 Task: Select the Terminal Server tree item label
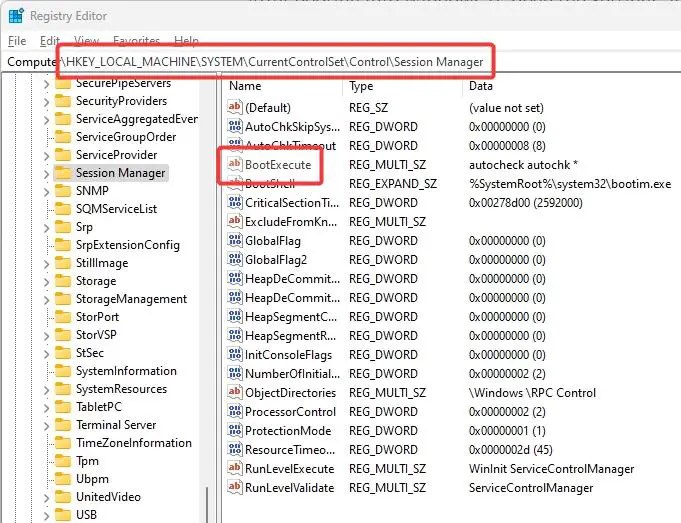[116, 425]
